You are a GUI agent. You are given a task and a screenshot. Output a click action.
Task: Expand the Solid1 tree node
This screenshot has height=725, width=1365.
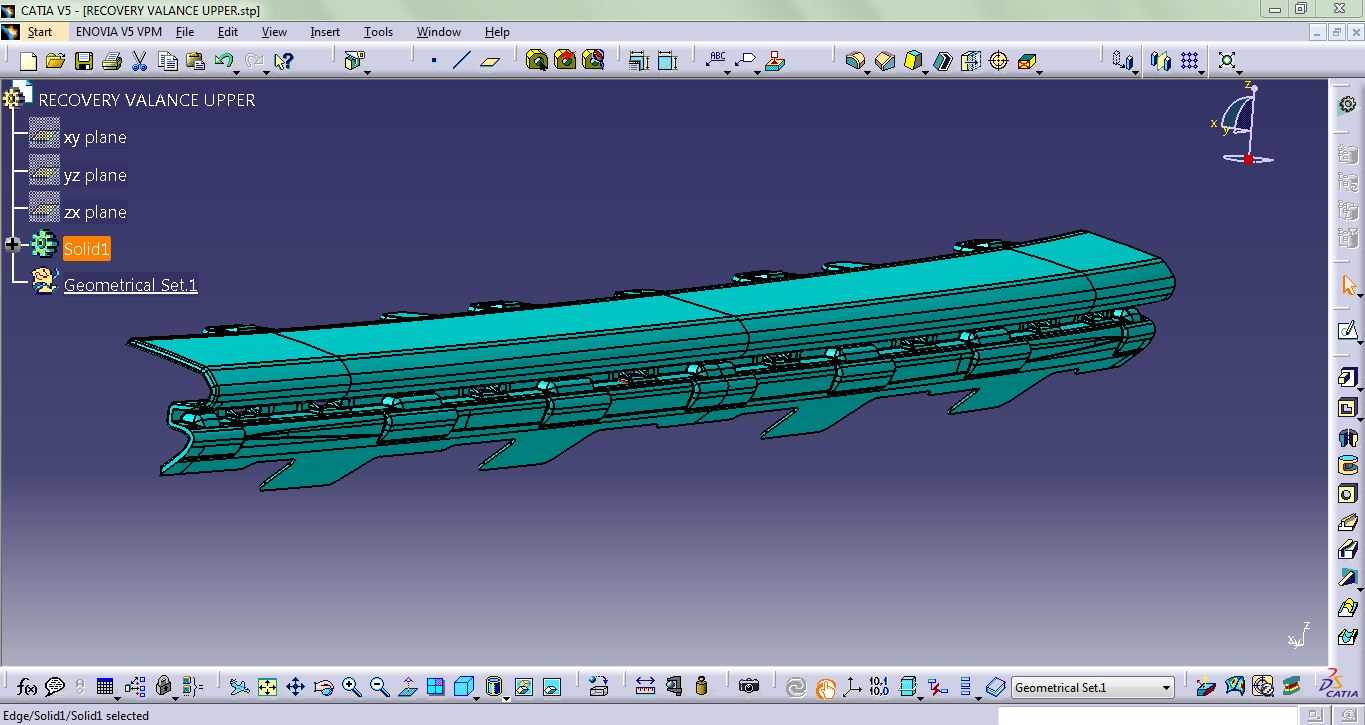pos(13,245)
